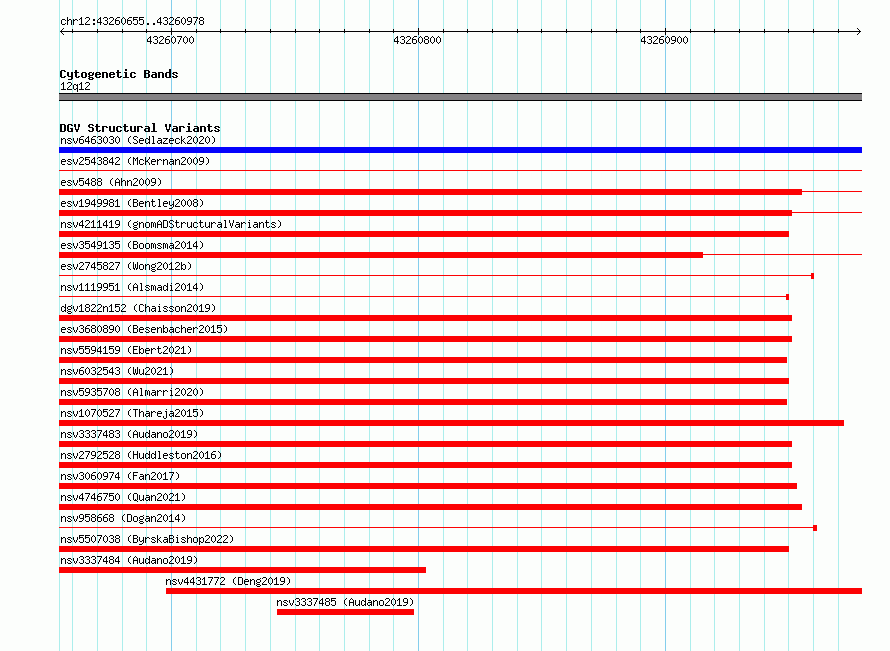Click the nsv3060974 (Fan2017) label
The image size is (890, 651).
tap(120, 476)
